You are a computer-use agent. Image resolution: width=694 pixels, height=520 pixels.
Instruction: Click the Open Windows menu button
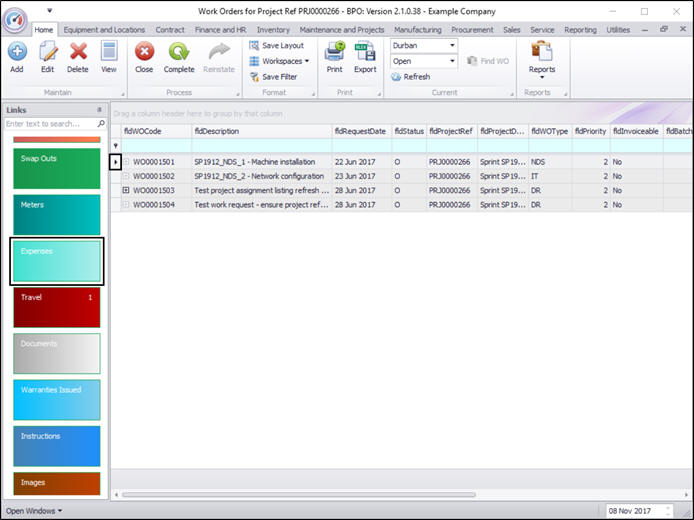[x=34, y=511]
